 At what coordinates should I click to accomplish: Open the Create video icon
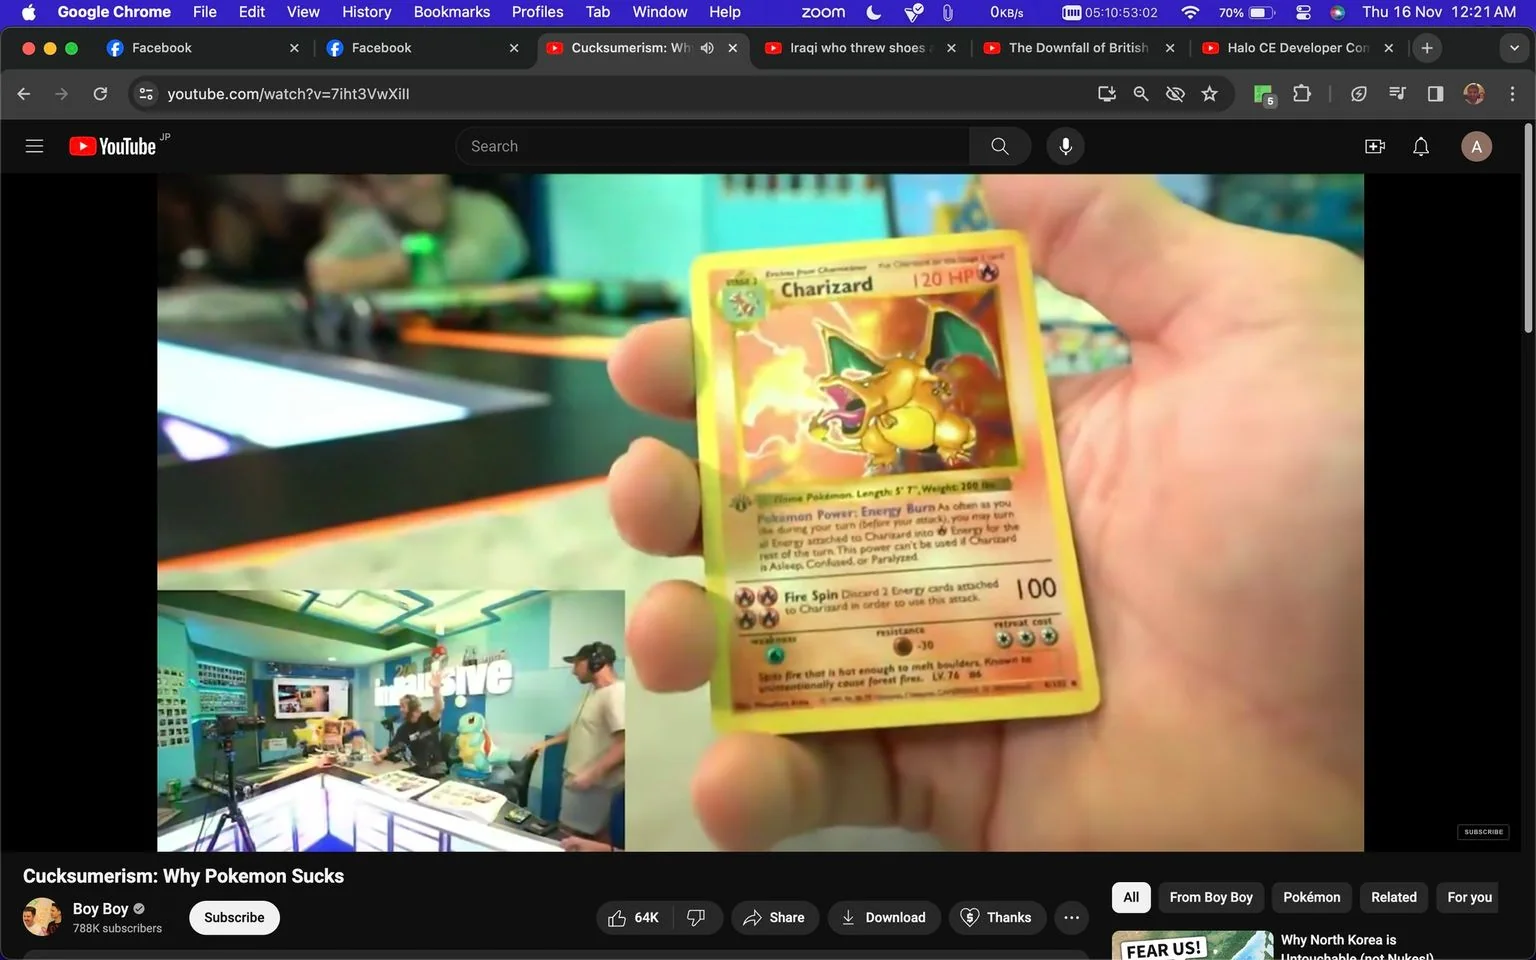(x=1375, y=146)
